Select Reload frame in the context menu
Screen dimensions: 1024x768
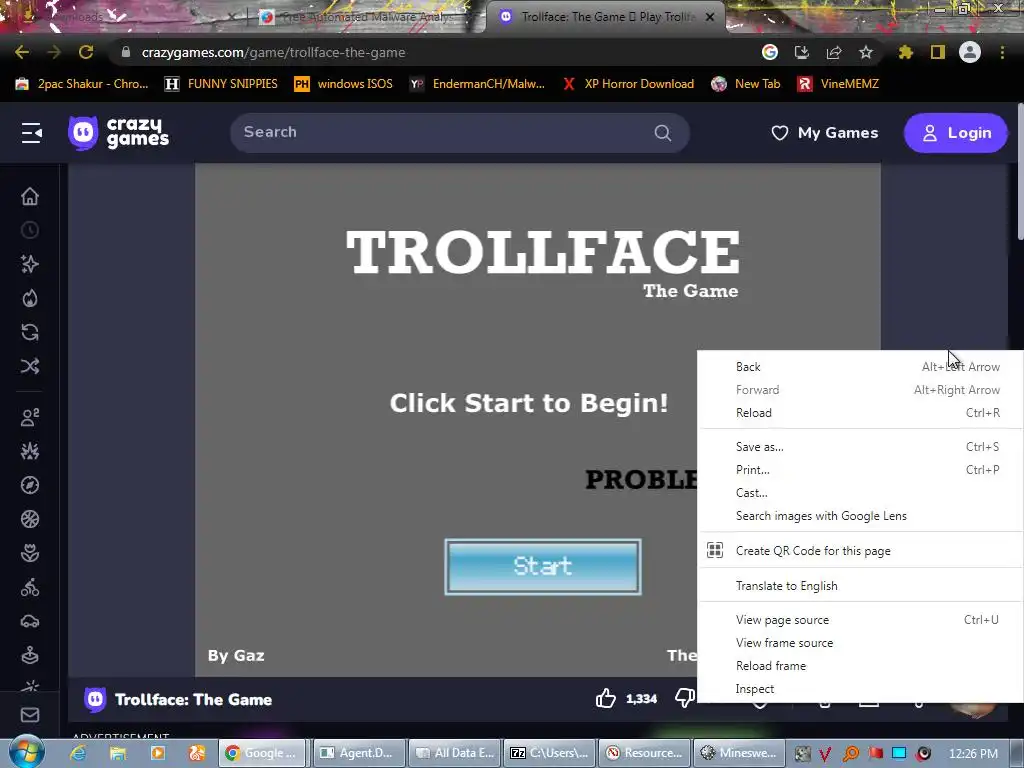(x=860, y=665)
